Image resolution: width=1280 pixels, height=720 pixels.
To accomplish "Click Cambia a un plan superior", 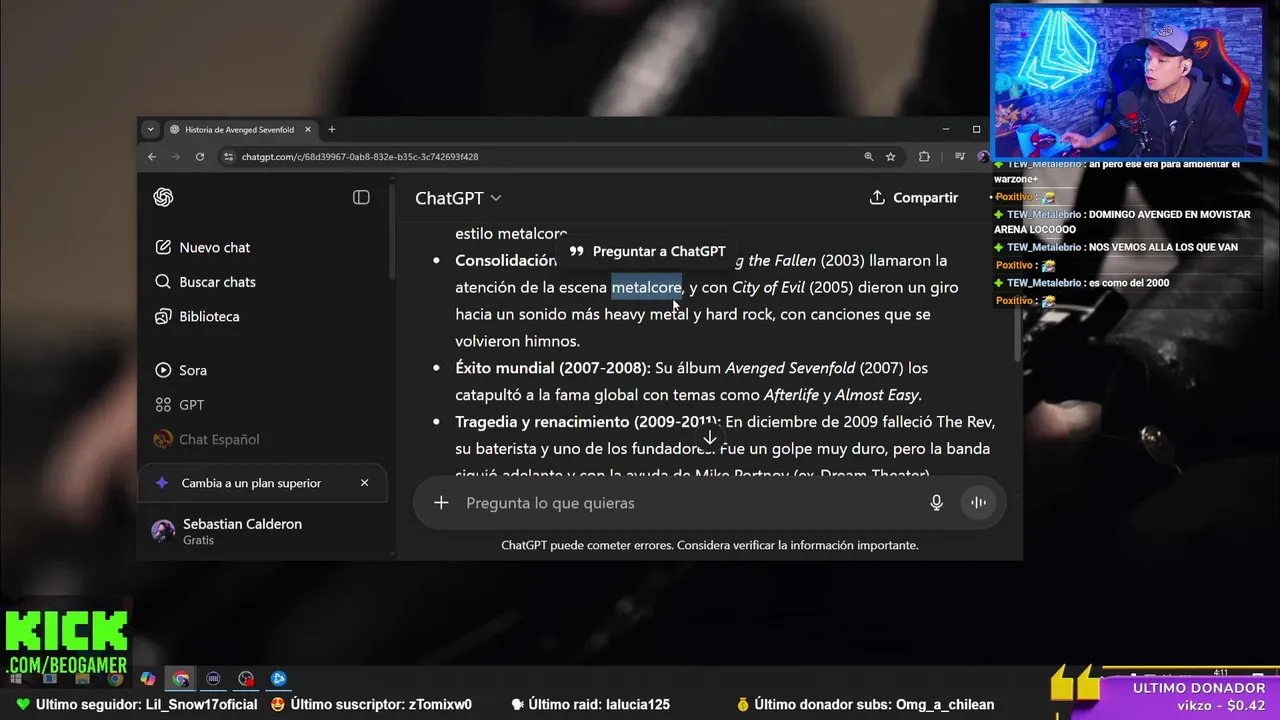I will click(251, 483).
